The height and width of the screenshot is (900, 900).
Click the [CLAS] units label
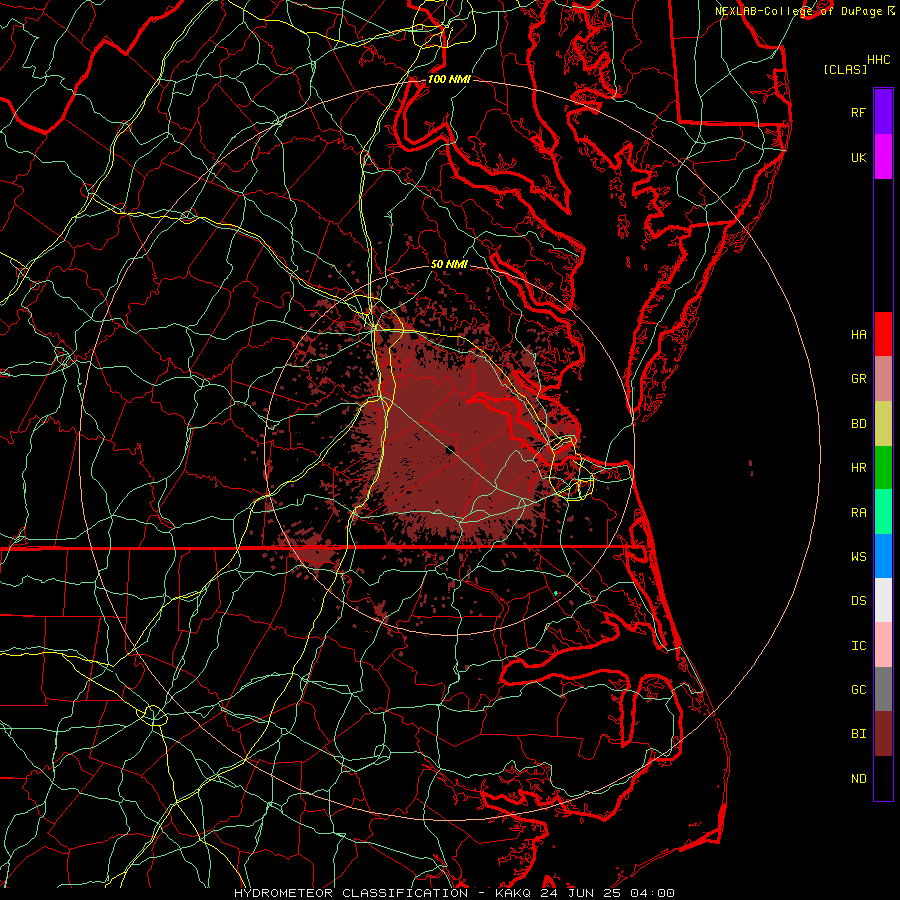845,69
